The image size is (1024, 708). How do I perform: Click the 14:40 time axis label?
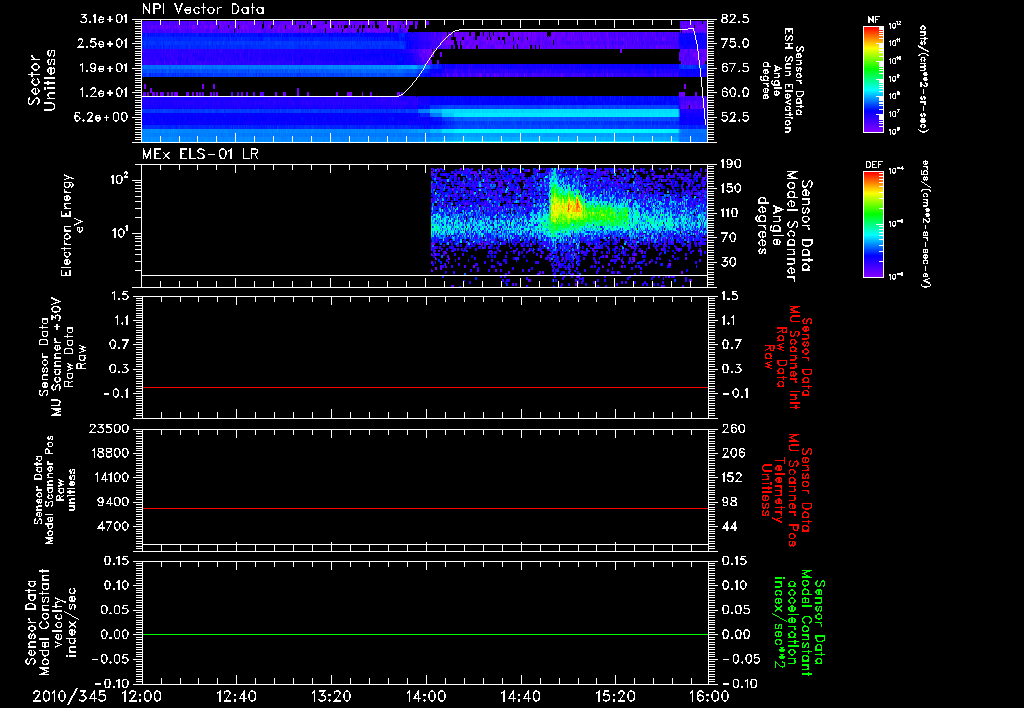point(520,696)
